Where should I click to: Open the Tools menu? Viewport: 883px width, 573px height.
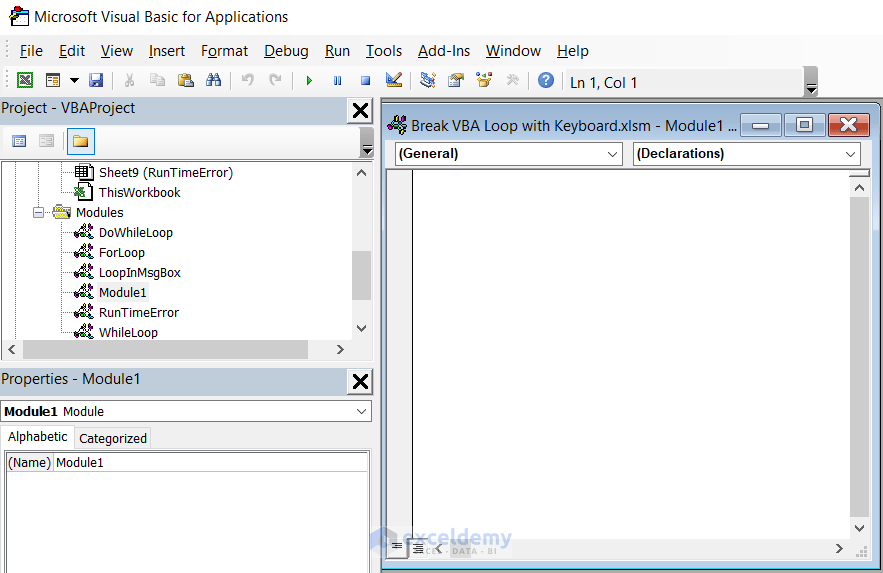point(383,51)
